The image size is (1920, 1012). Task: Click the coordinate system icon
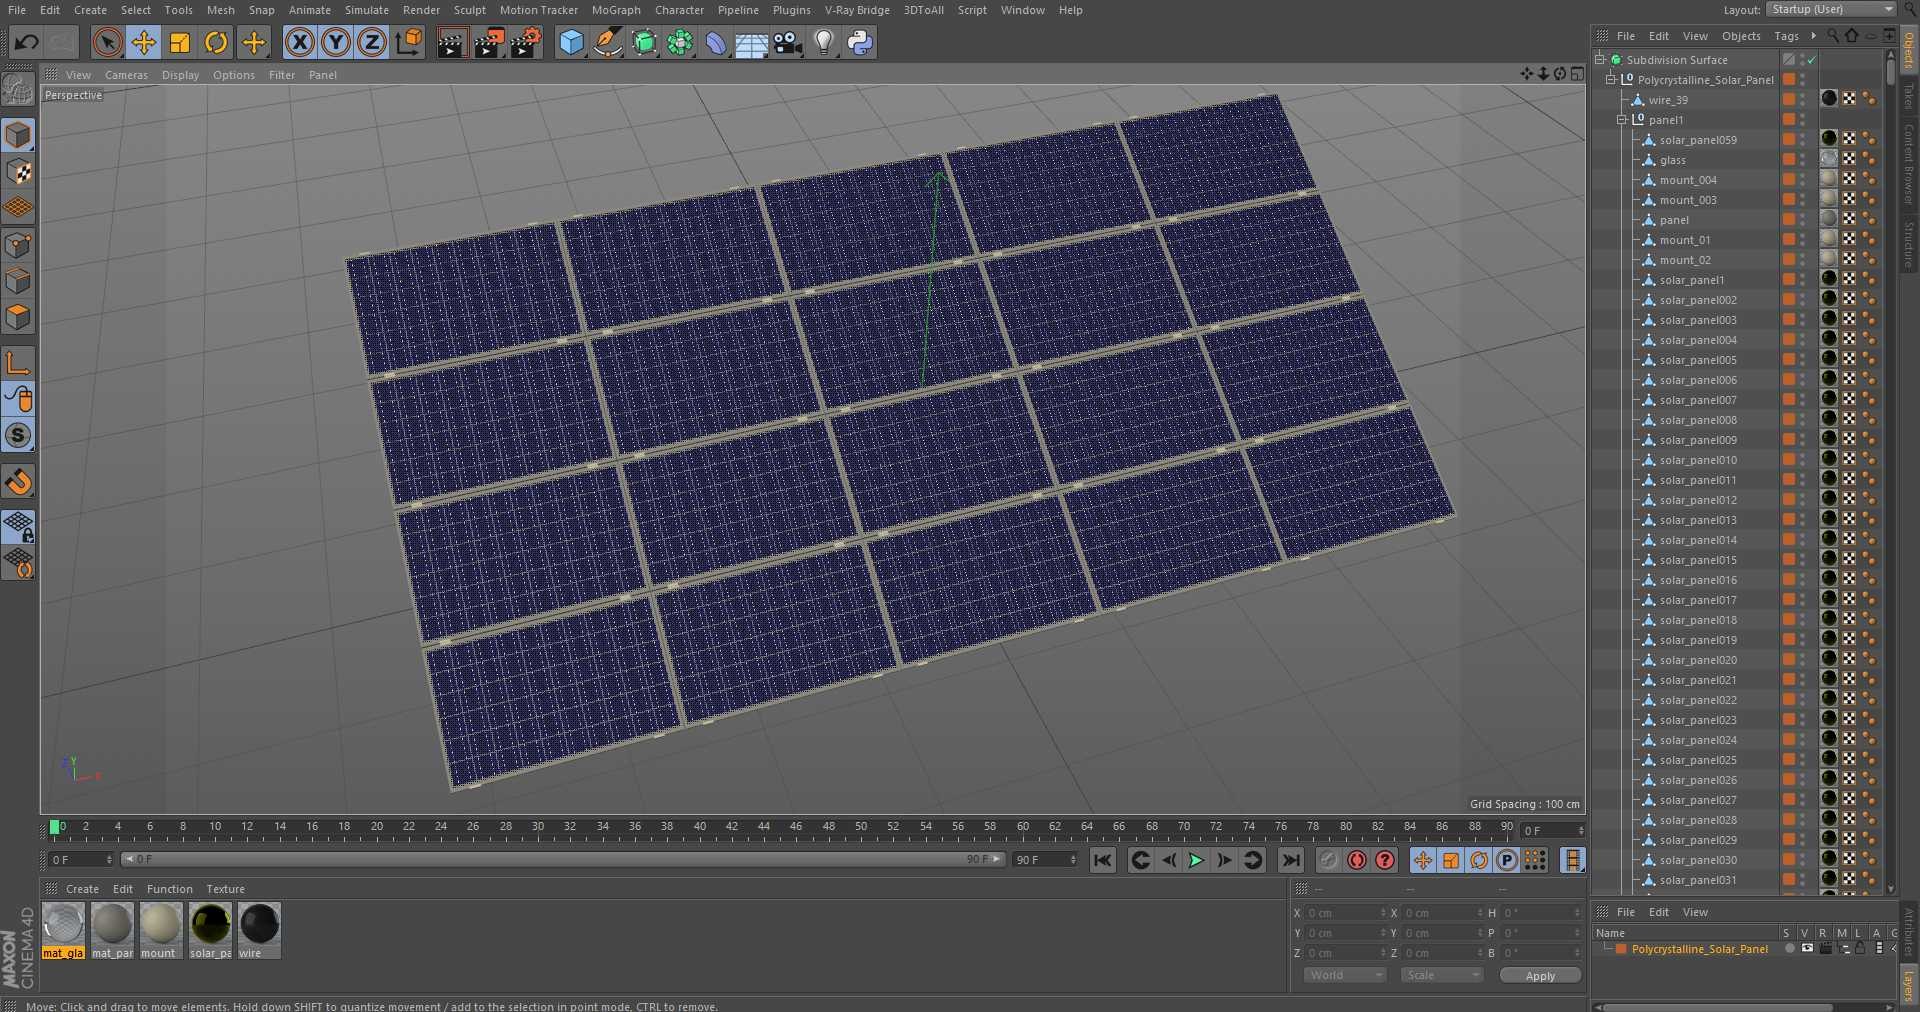point(409,42)
